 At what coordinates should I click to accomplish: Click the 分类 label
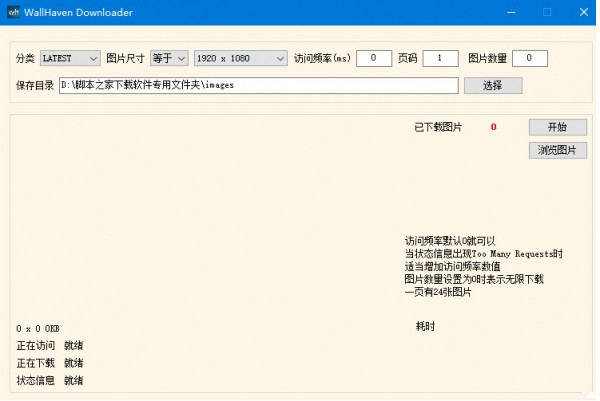(25, 58)
